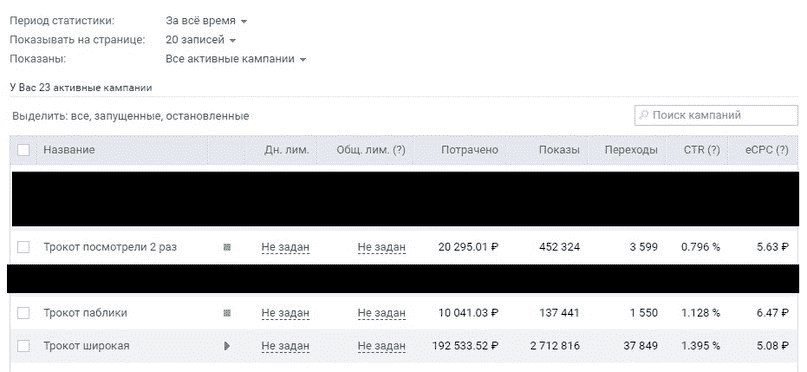Click the eCPC (?) help column header
The width and height of the screenshot is (807, 372).
coord(766,150)
